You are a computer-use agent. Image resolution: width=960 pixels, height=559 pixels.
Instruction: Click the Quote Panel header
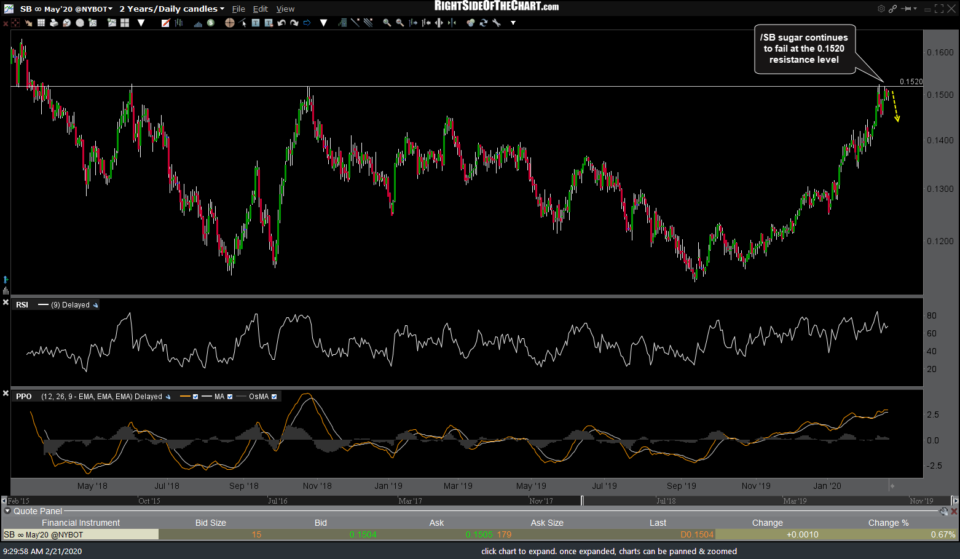click(36, 510)
